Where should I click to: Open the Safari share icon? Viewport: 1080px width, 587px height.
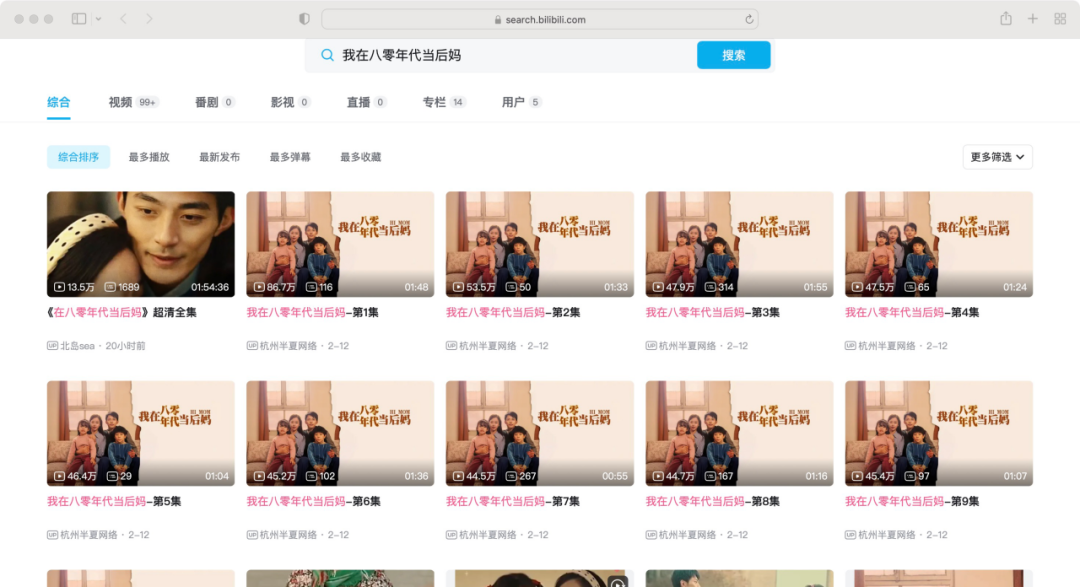click(x=1006, y=19)
